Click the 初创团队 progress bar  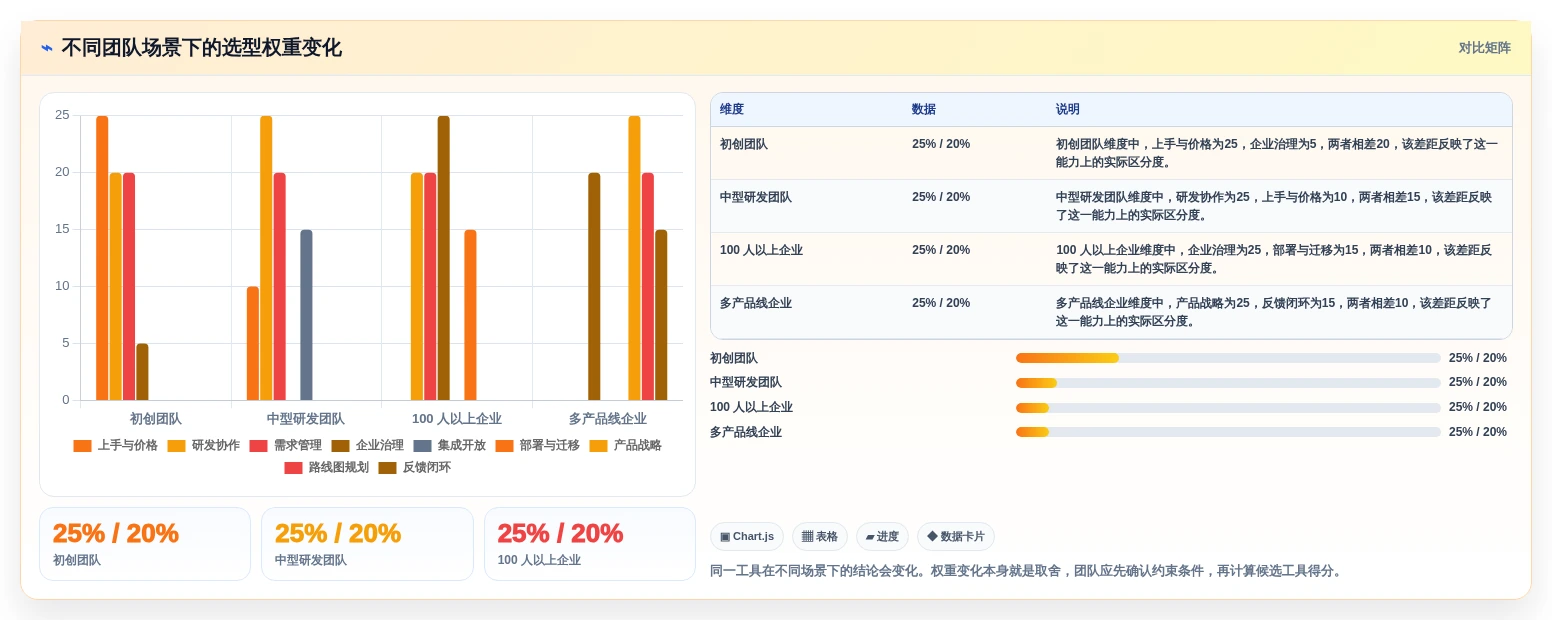(1228, 358)
